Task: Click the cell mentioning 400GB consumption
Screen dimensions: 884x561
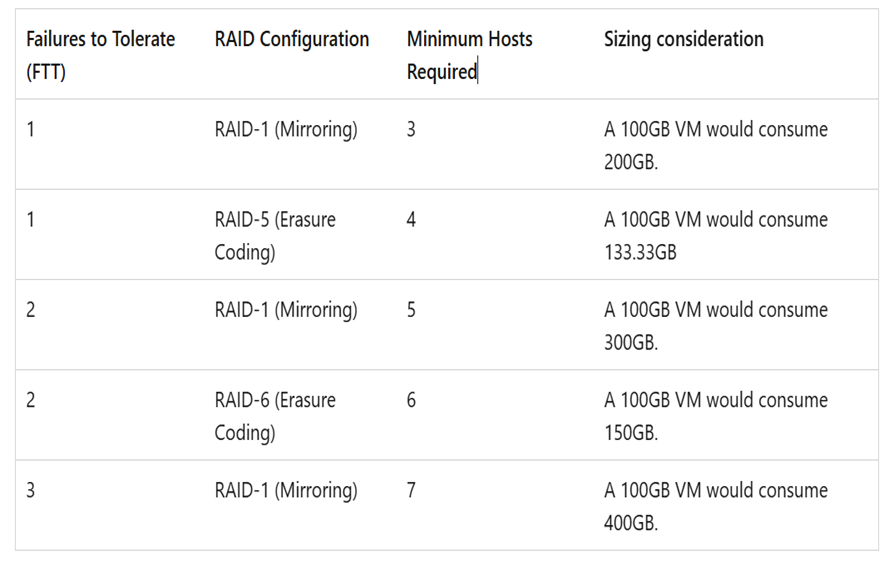Action: [x=715, y=505]
